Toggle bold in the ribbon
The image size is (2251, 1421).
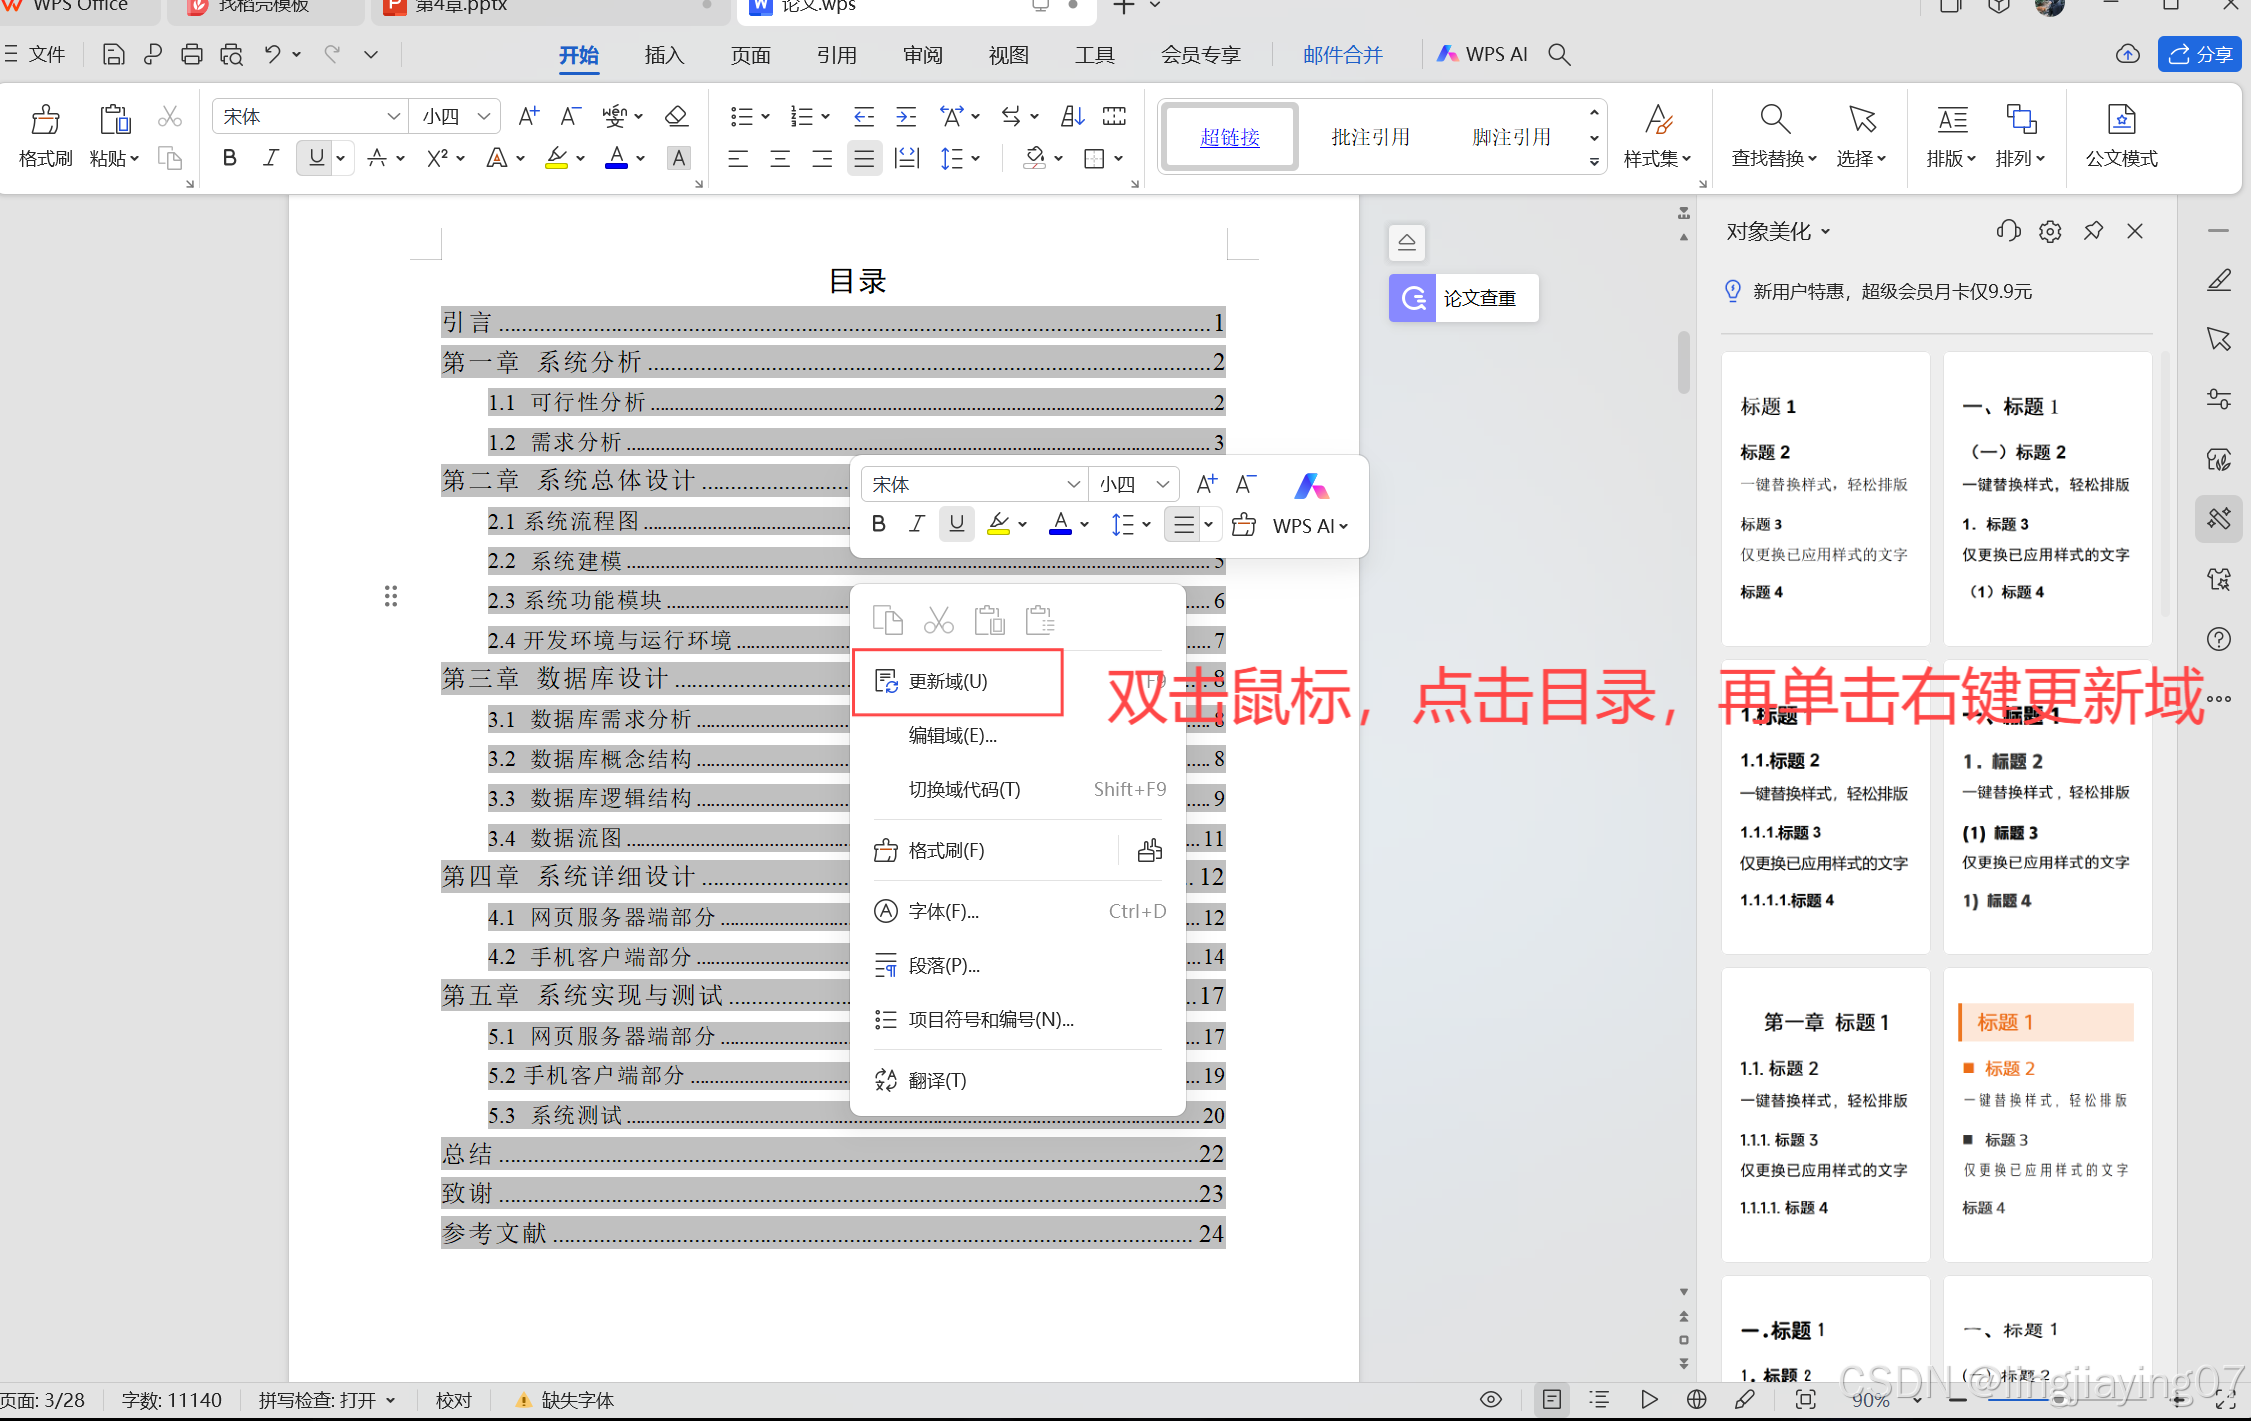point(230,158)
